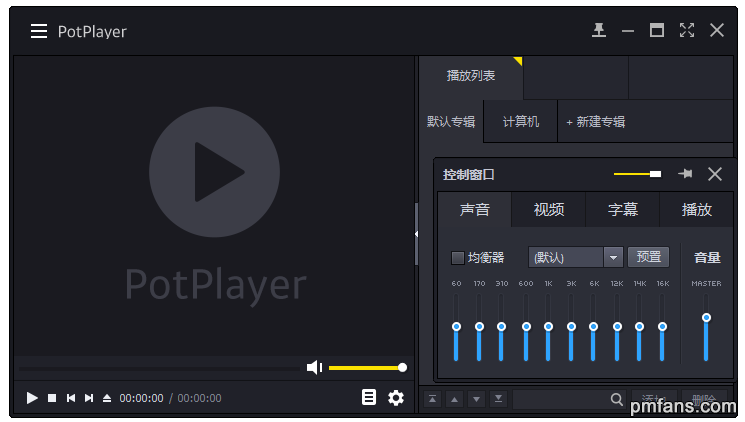Adjust the 60 Hz equalizer slider
The height and width of the screenshot is (422, 745).
tap(456, 327)
